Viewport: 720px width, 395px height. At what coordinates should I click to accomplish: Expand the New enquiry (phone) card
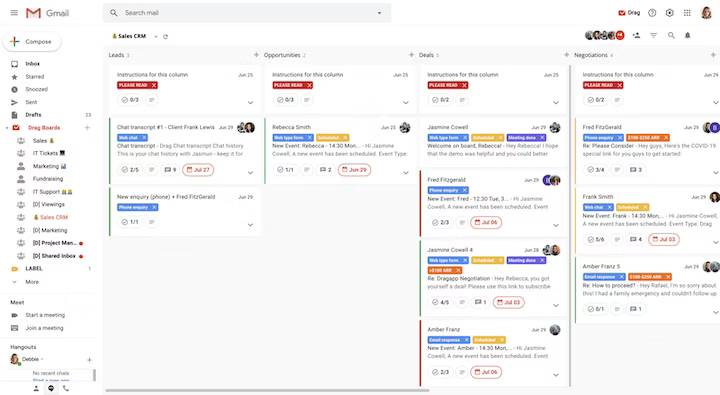pyautogui.click(x=250, y=225)
